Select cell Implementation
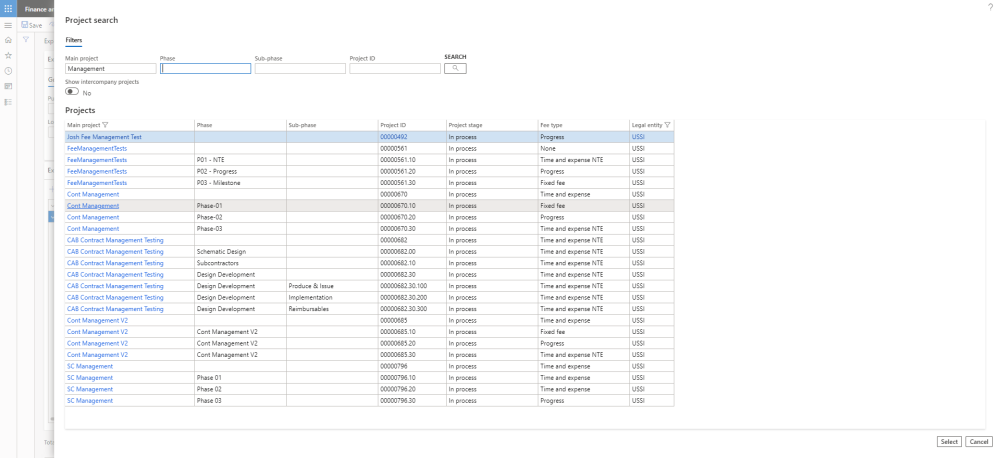 tap(332, 297)
